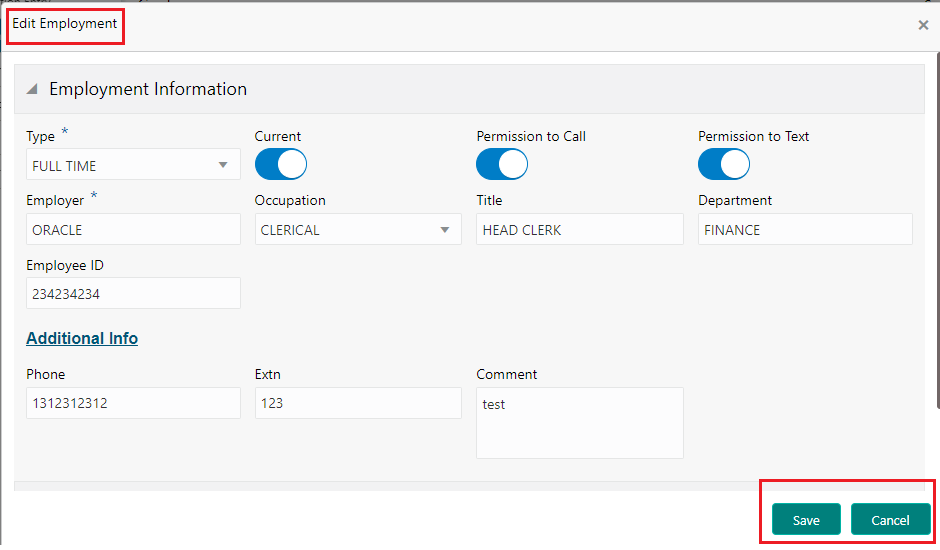This screenshot has height=550, width=940.
Task: Click the Save button
Action: (806, 520)
